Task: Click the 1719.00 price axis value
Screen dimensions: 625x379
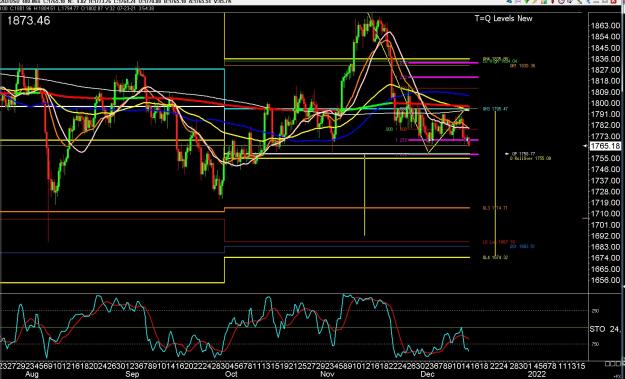Action: point(605,203)
